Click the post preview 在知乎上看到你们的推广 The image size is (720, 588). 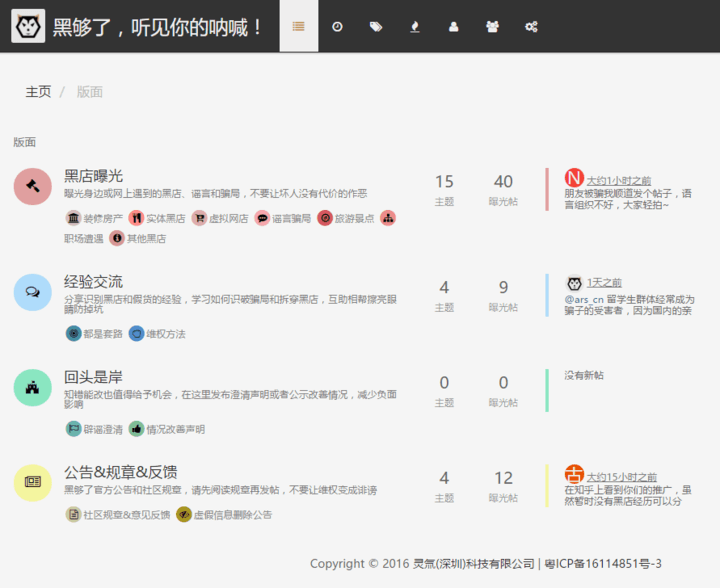628,496
